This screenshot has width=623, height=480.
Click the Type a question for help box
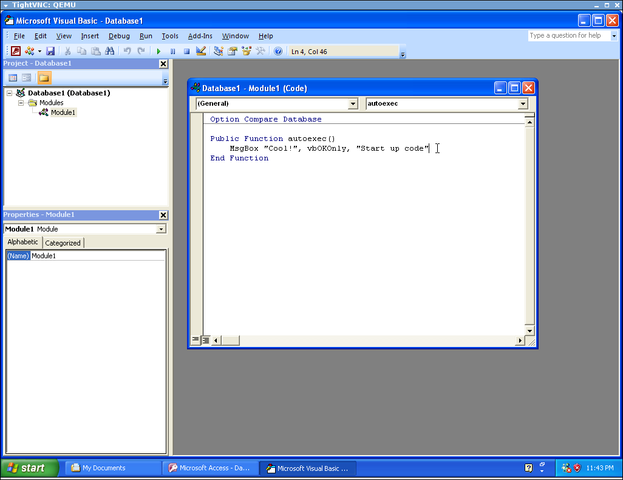(x=569, y=36)
